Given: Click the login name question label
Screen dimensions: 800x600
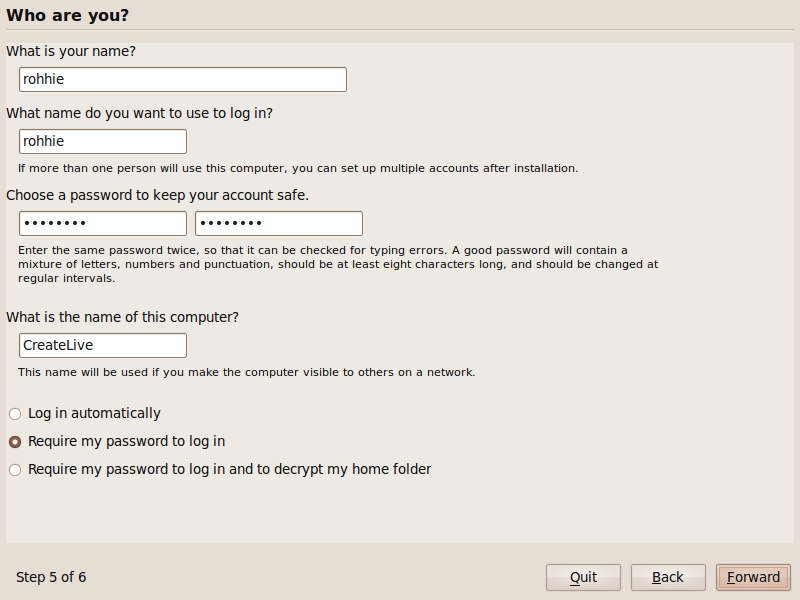Looking at the screenshot, I should pyautogui.click(x=139, y=113).
